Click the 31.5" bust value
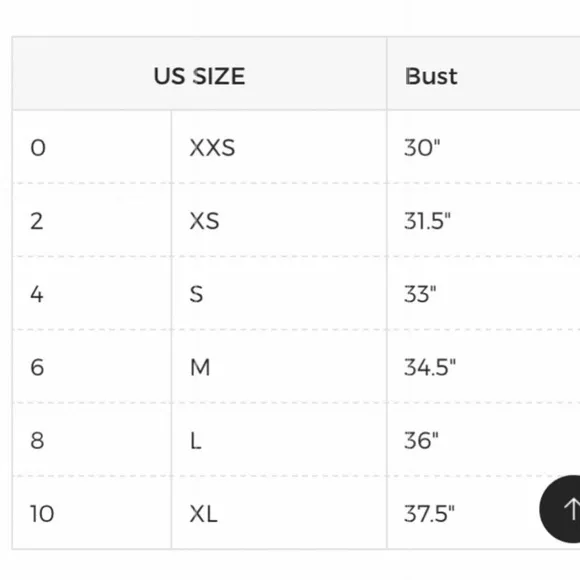 tap(427, 221)
